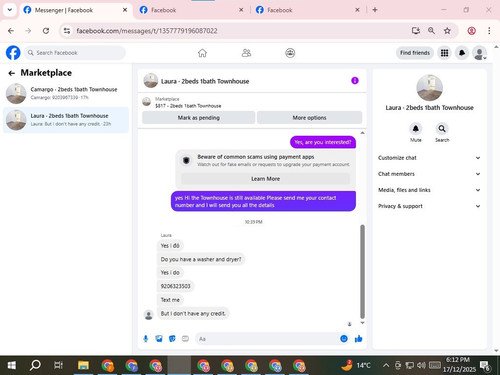Image resolution: width=500 pixels, height=375 pixels.
Task: Close the Messenger | Facebook tab
Action: 125,10
